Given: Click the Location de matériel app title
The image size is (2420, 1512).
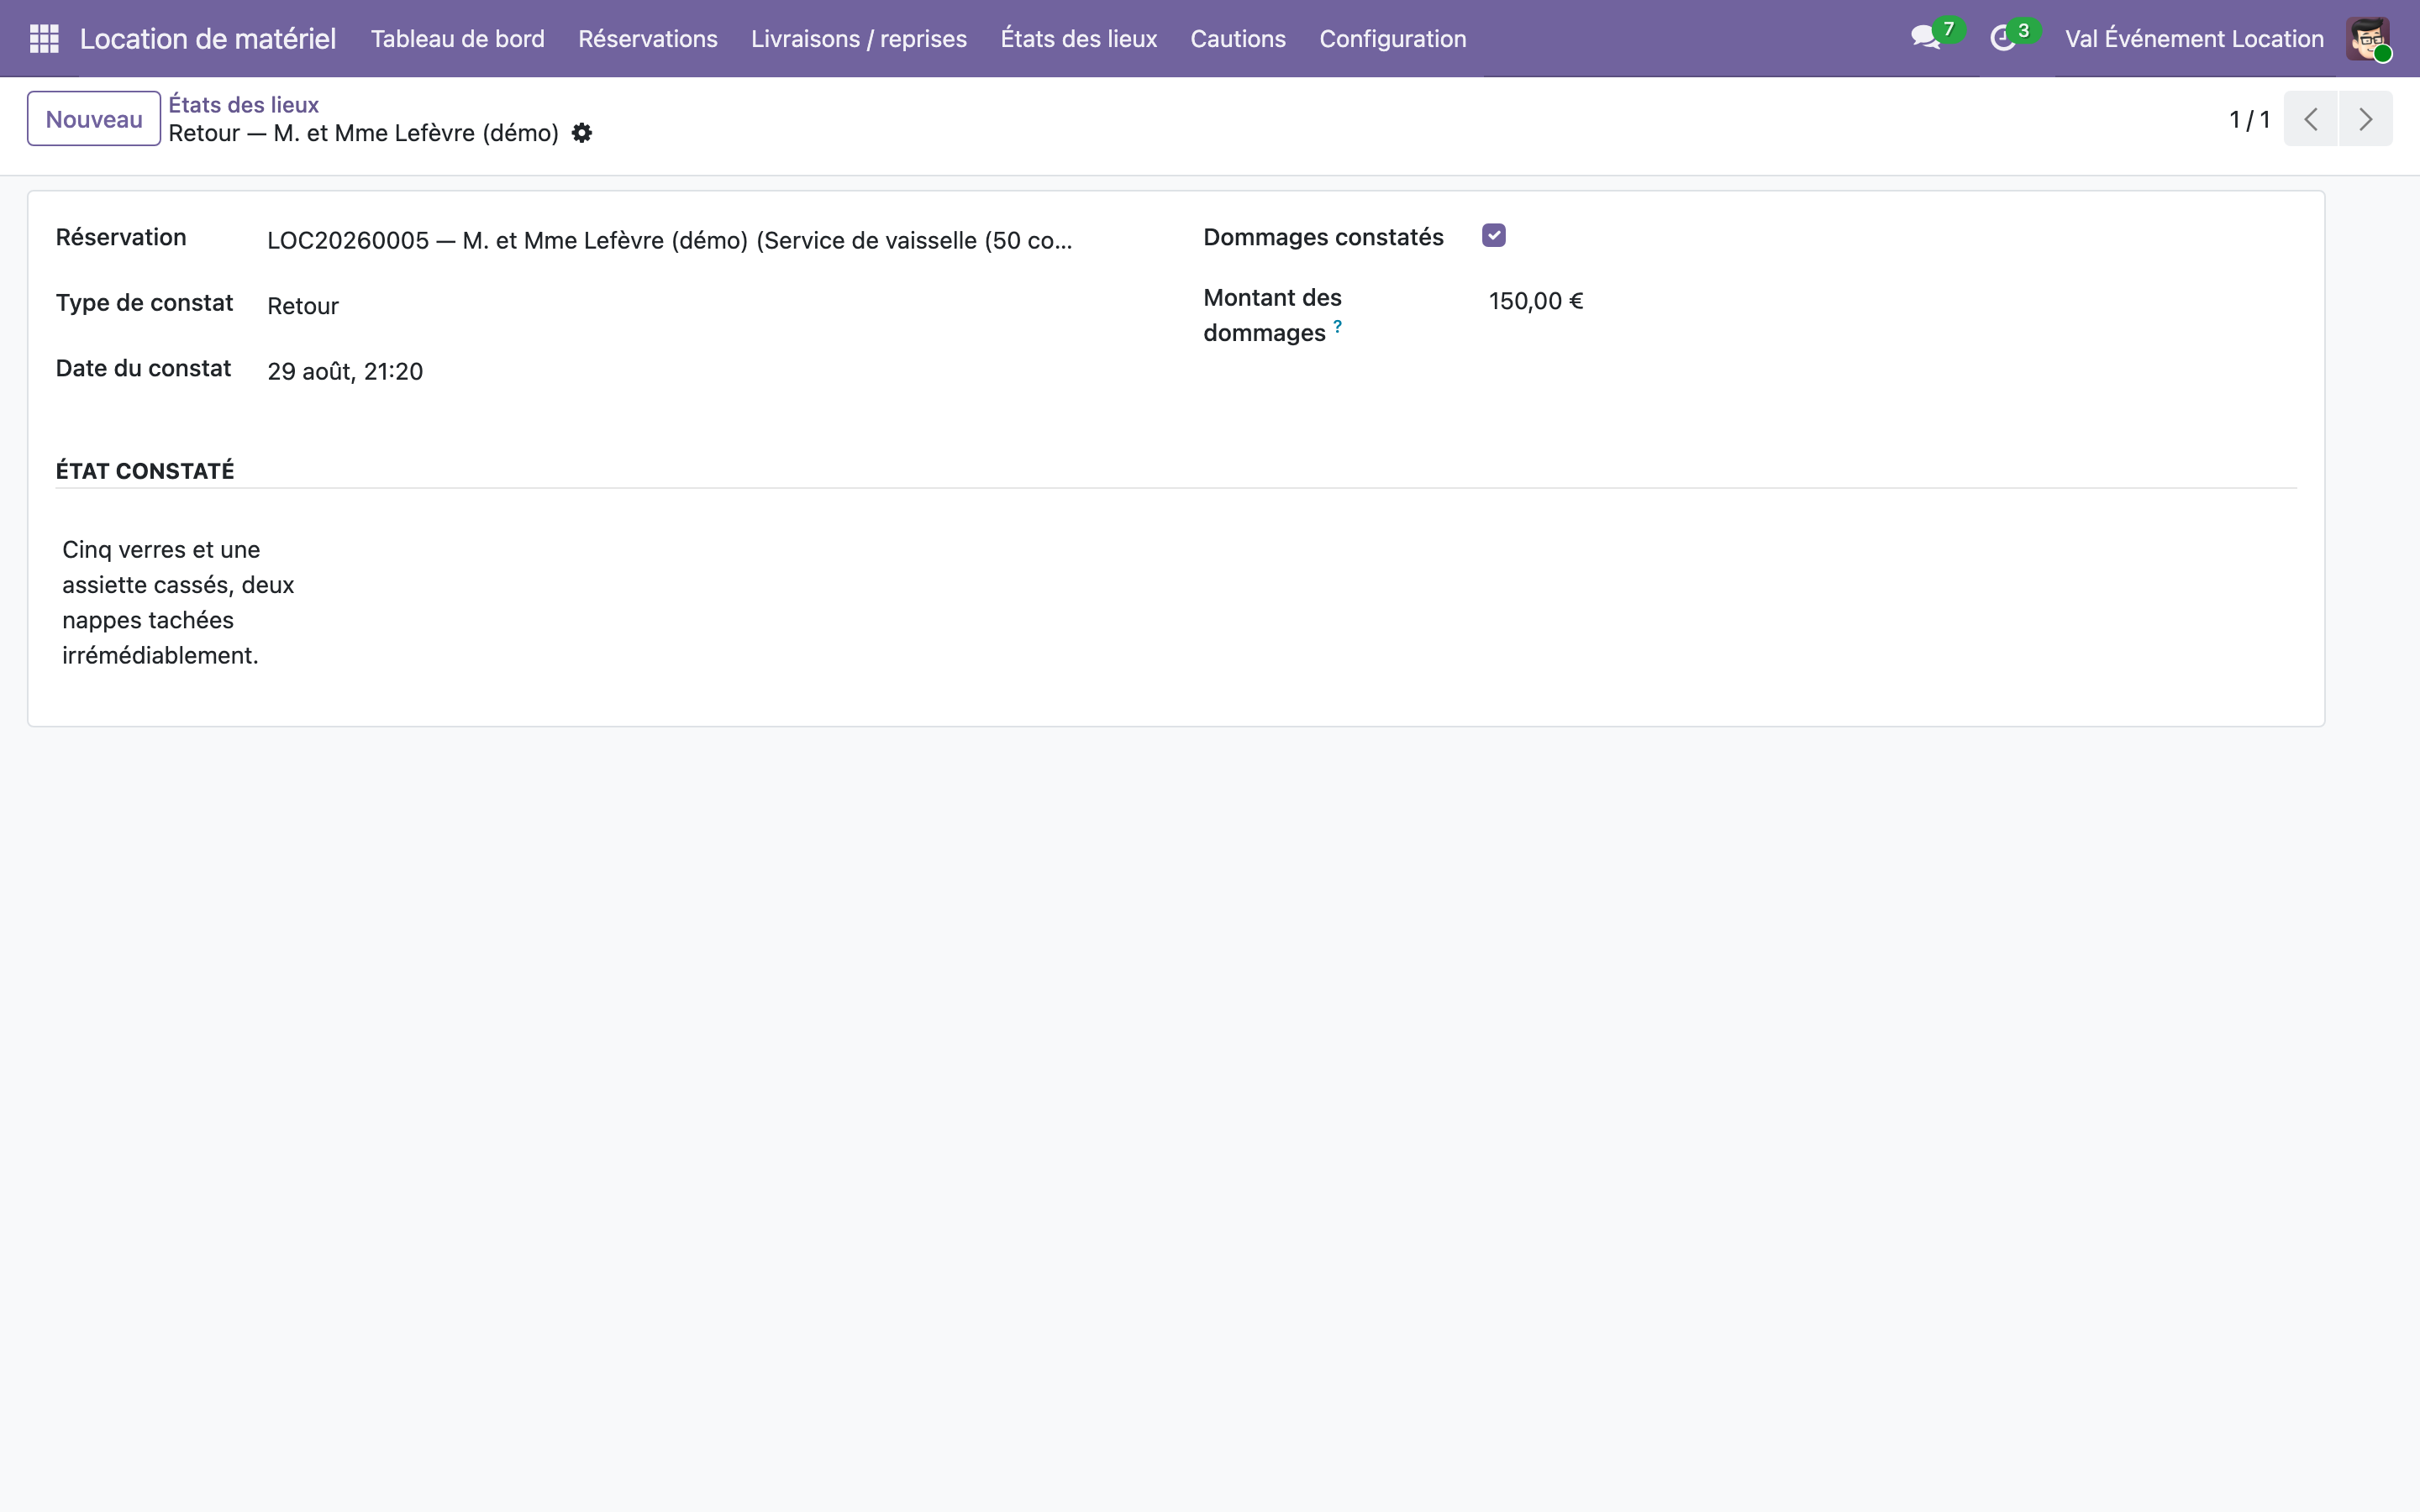Looking at the screenshot, I should click(208, 39).
